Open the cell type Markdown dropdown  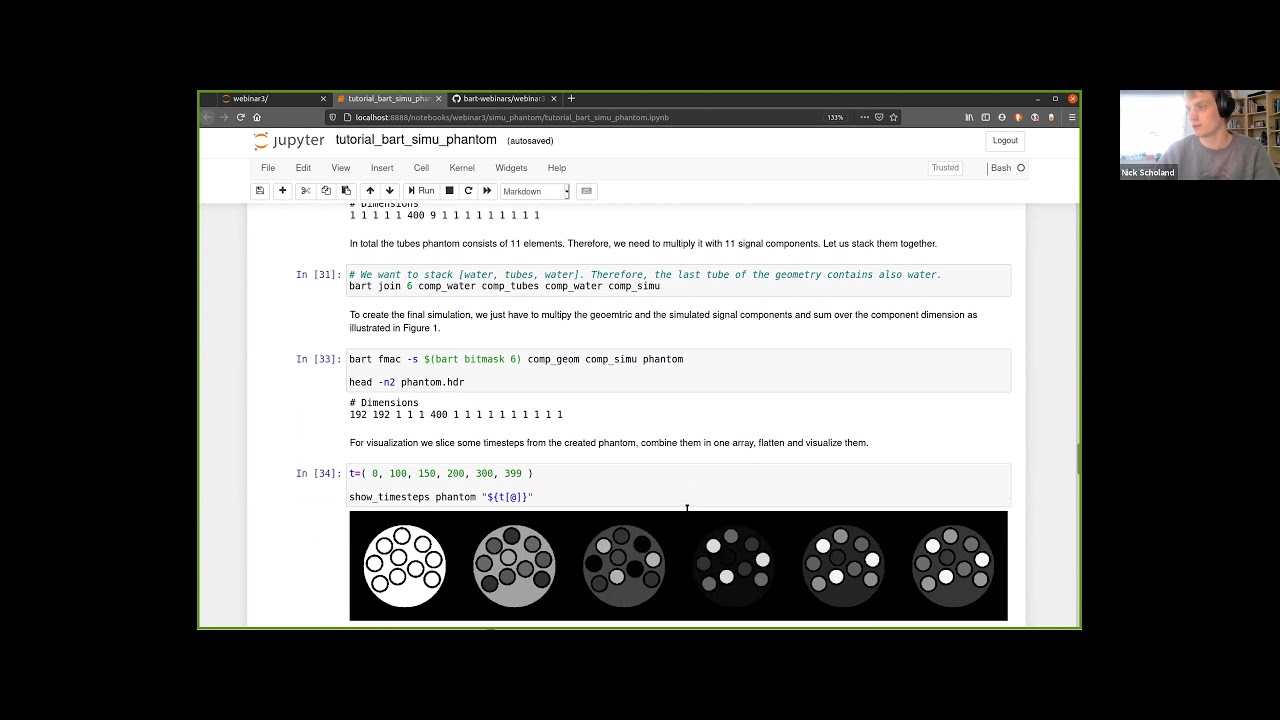click(535, 191)
